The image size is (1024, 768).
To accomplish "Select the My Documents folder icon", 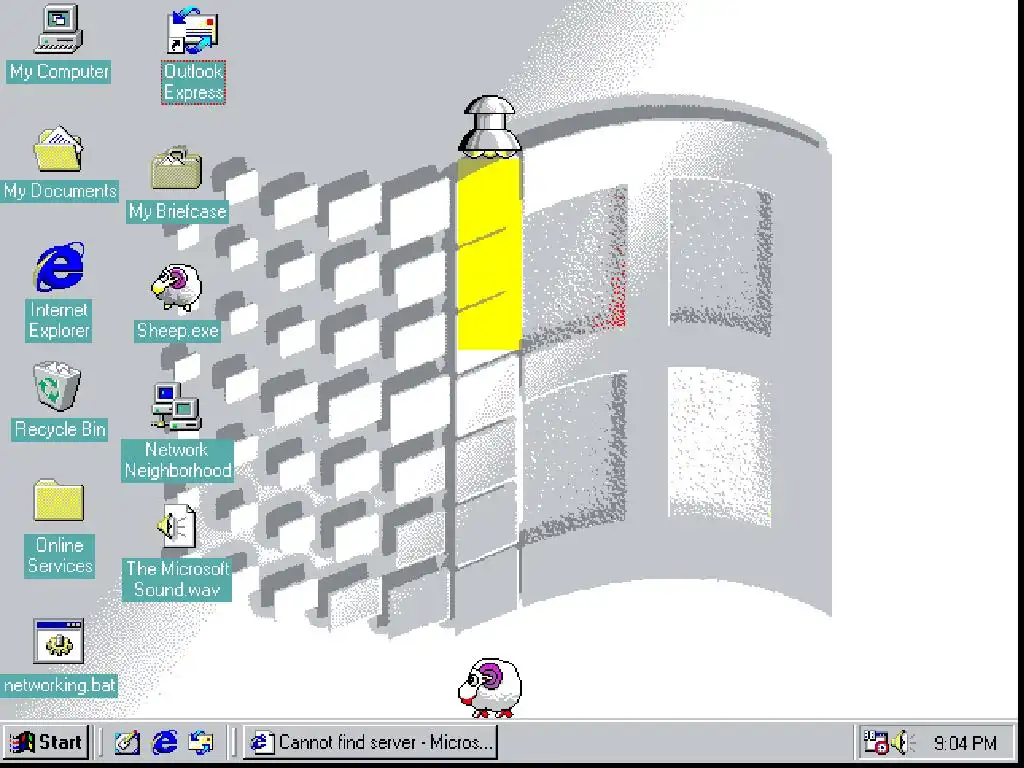I will tap(59, 150).
